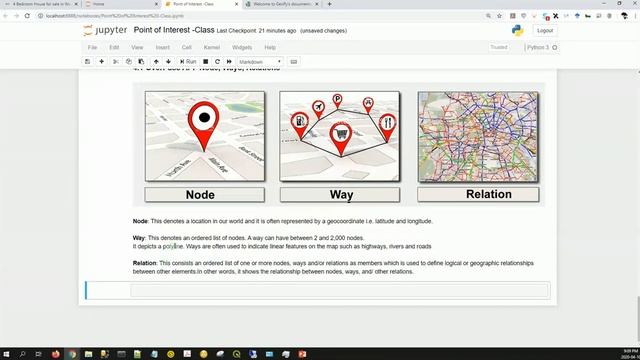The width and height of the screenshot is (640, 360).
Task: Open the cell type Markdown dropdown
Action: [260, 62]
